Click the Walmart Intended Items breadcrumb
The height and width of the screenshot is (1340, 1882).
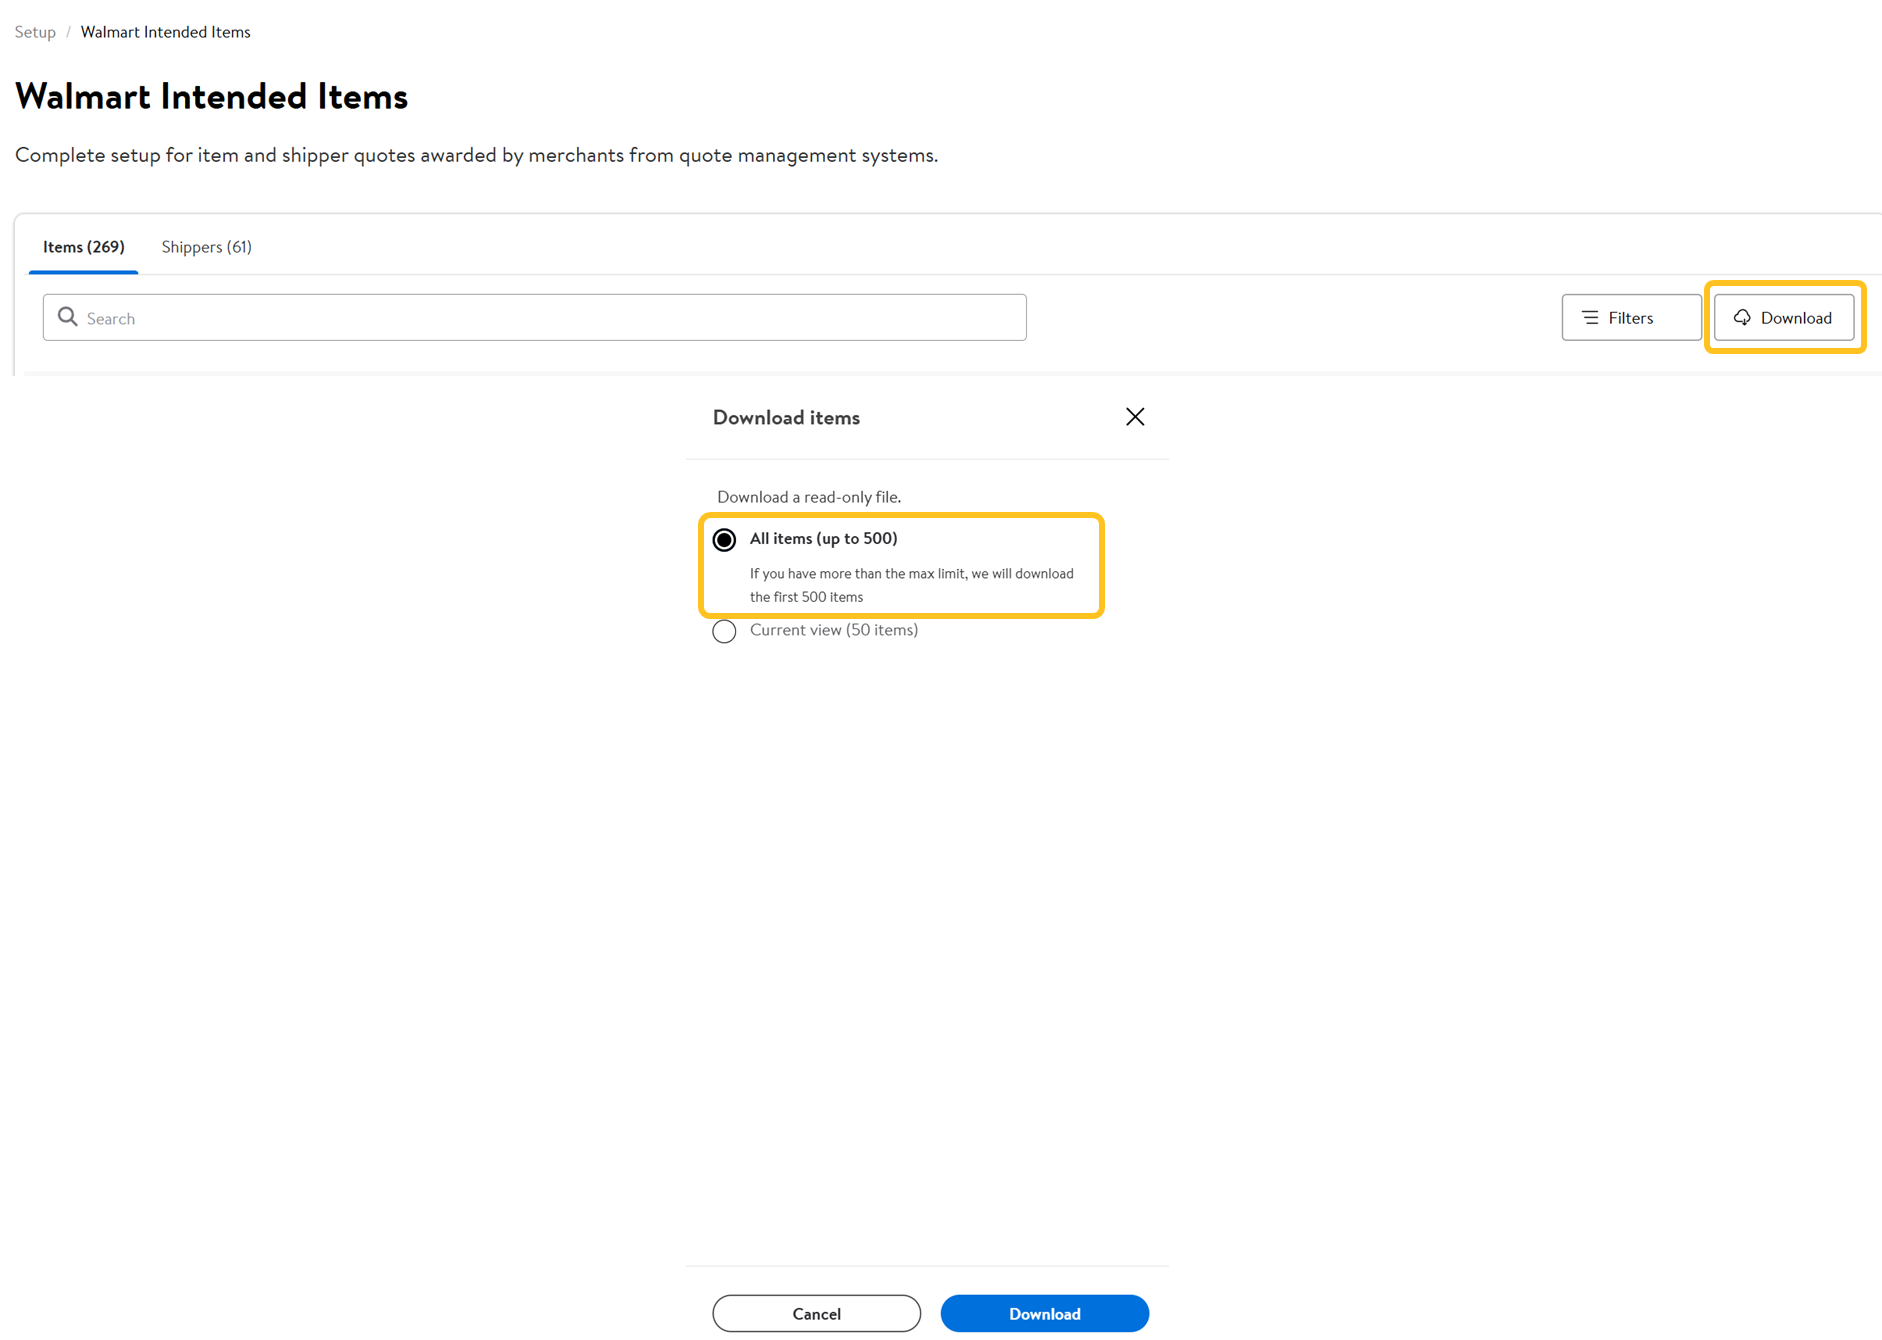[x=165, y=32]
